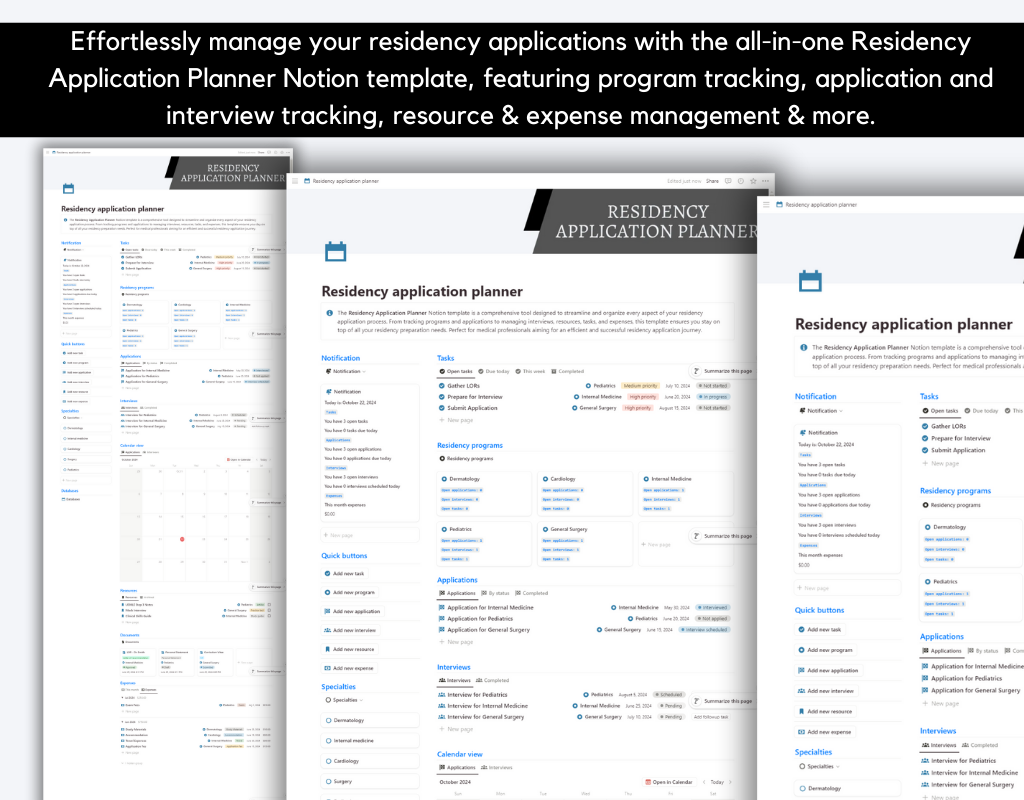Click blue calendar page icon in right window
Image resolution: width=1024 pixels, height=800 pixels.
pos(810,281)
